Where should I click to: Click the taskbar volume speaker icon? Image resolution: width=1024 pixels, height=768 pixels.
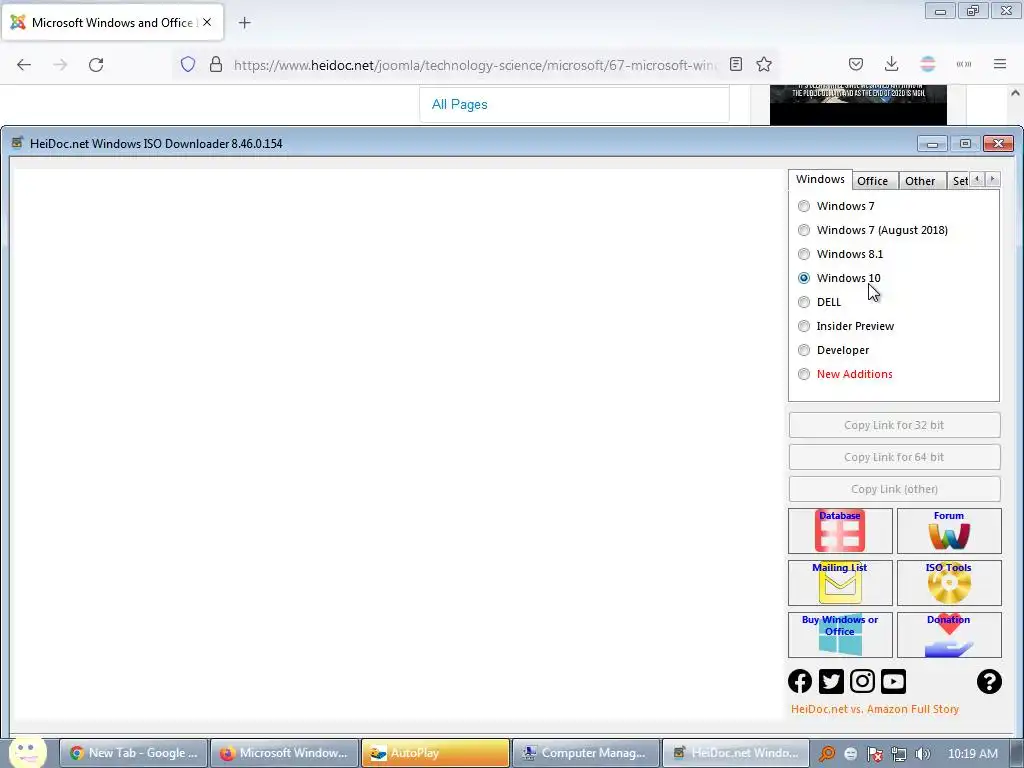[923, 754]
